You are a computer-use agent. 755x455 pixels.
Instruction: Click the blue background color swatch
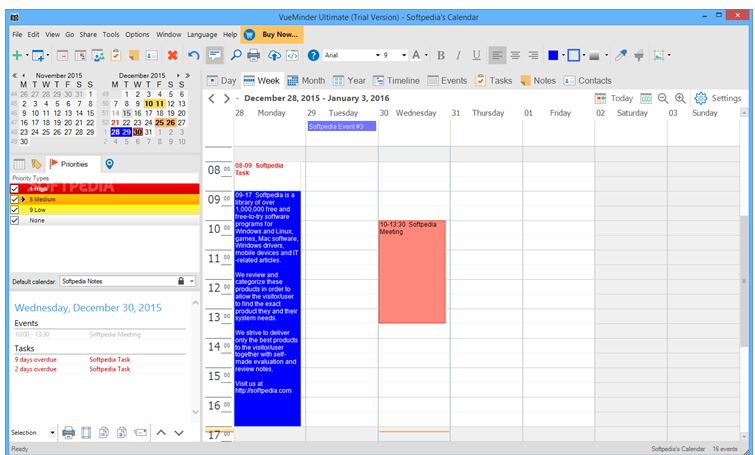(553, 55)
